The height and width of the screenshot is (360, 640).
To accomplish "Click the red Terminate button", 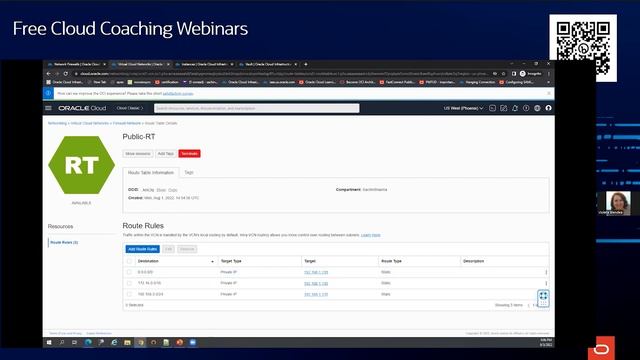I will pyautogui.click(x=189, y=154).
